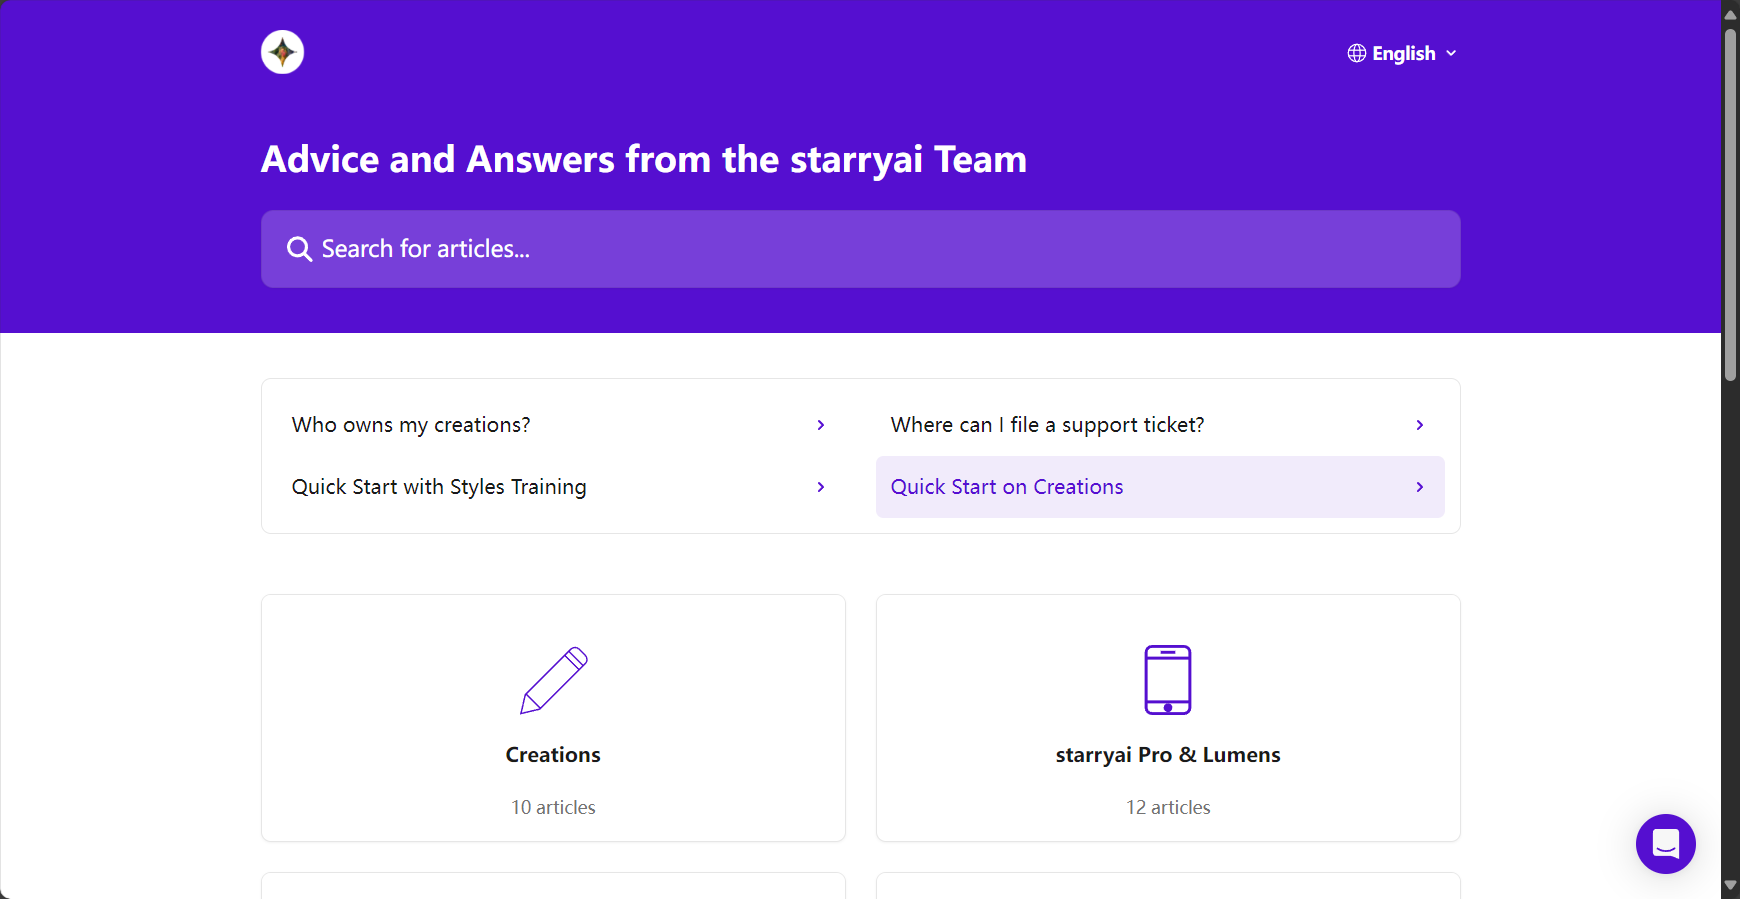
Task: Focus the Search for articles field
Action: coord(861,249)
